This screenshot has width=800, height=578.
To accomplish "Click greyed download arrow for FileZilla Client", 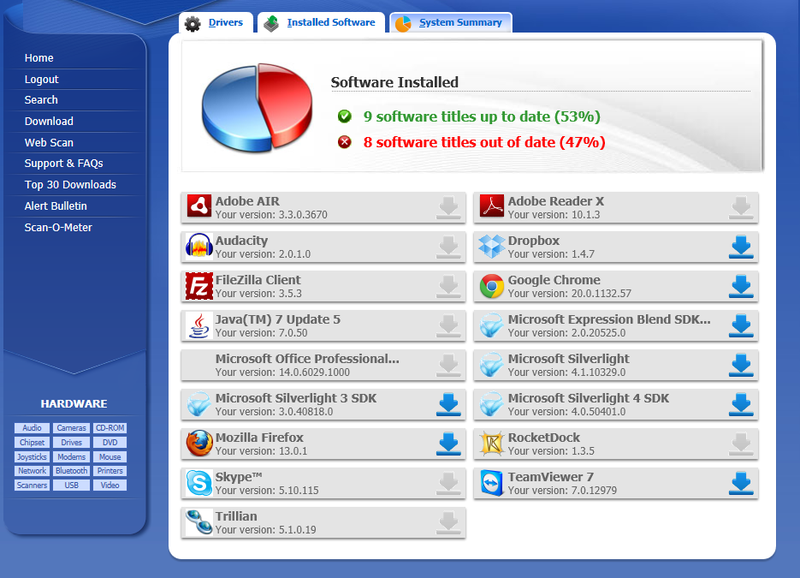I will click(448, 286).
